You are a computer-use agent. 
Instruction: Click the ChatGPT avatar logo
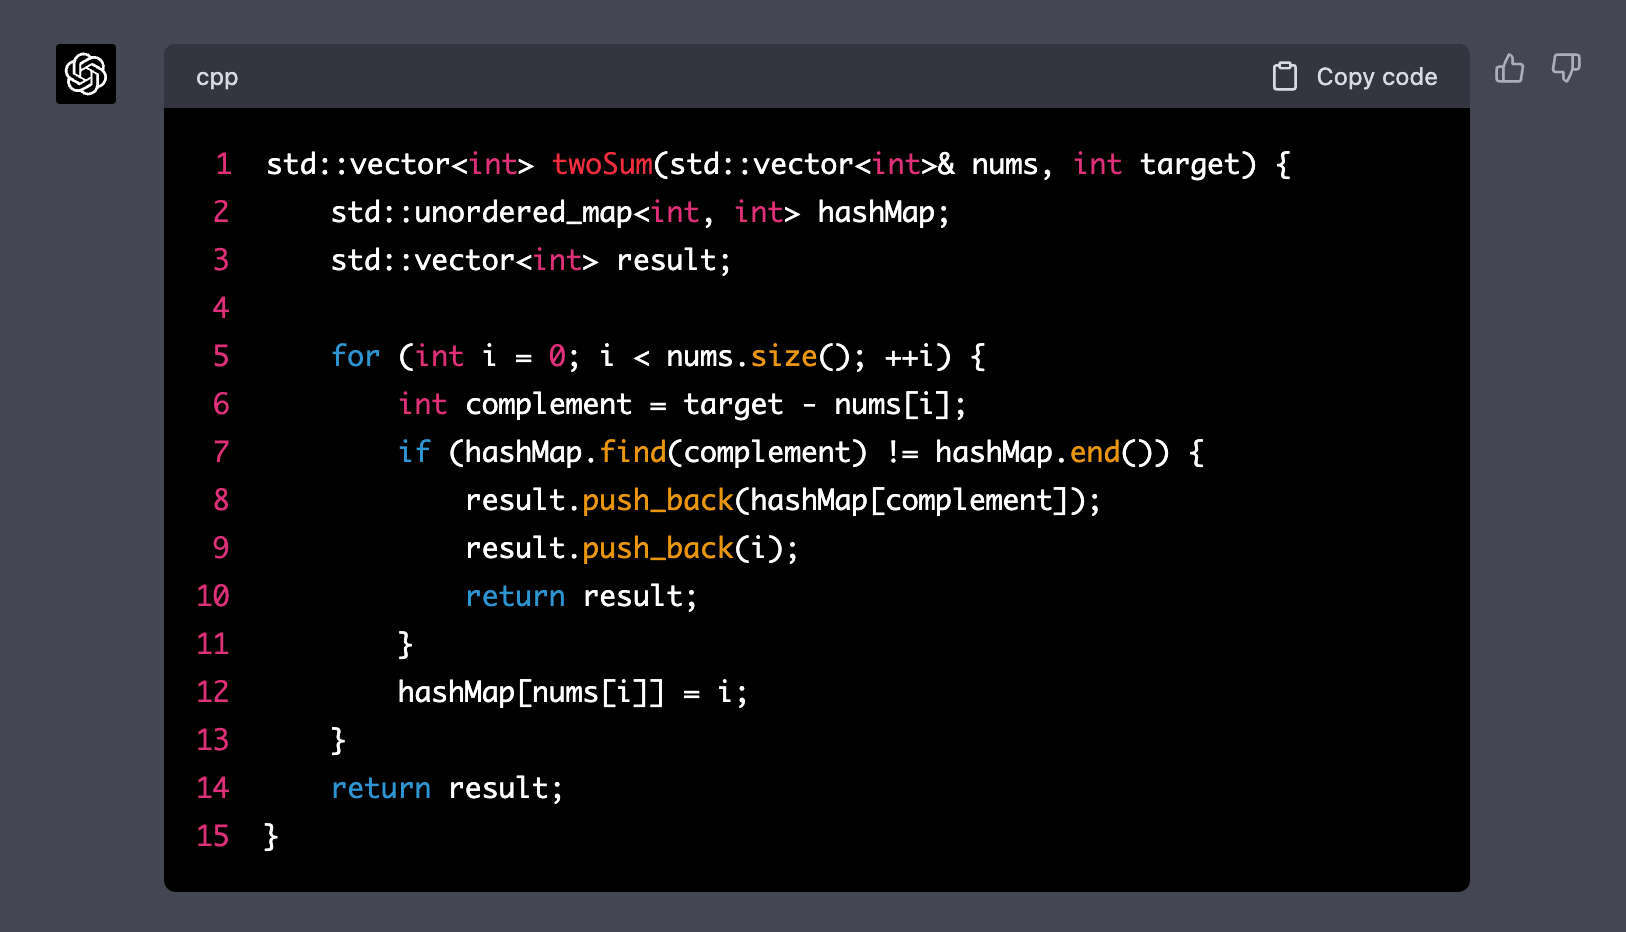tap(85, 74)
